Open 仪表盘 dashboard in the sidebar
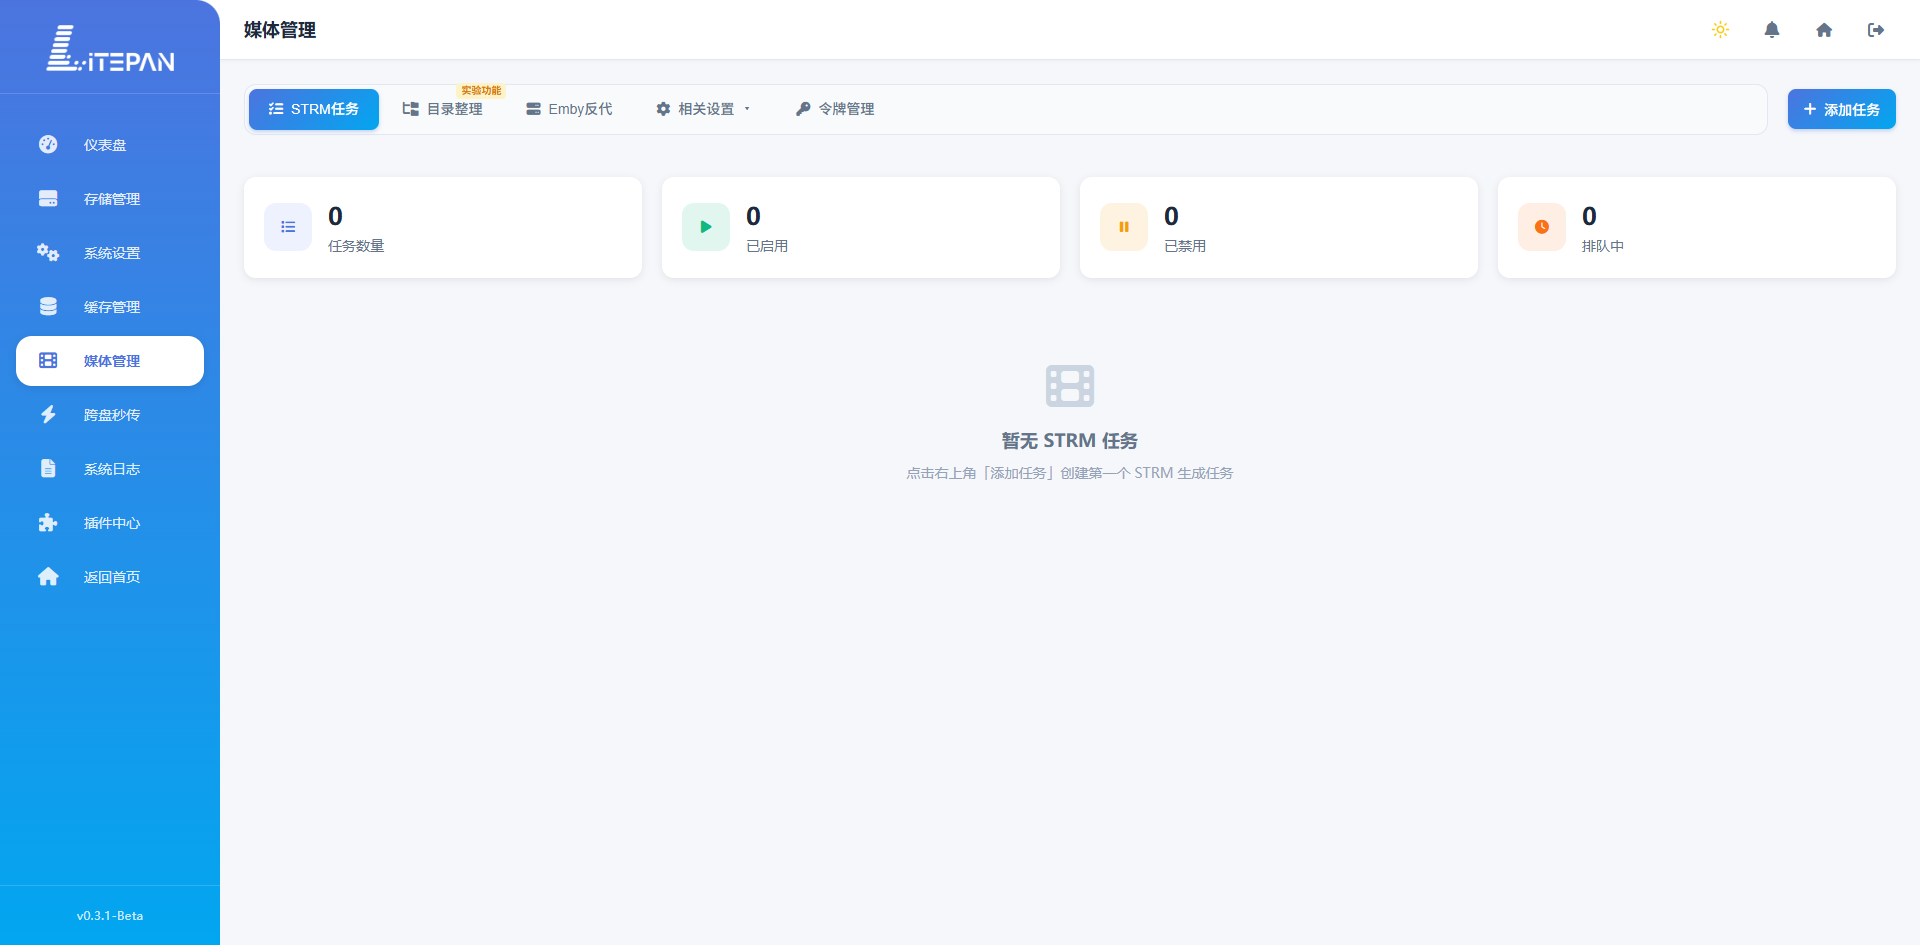 [110, 145]
